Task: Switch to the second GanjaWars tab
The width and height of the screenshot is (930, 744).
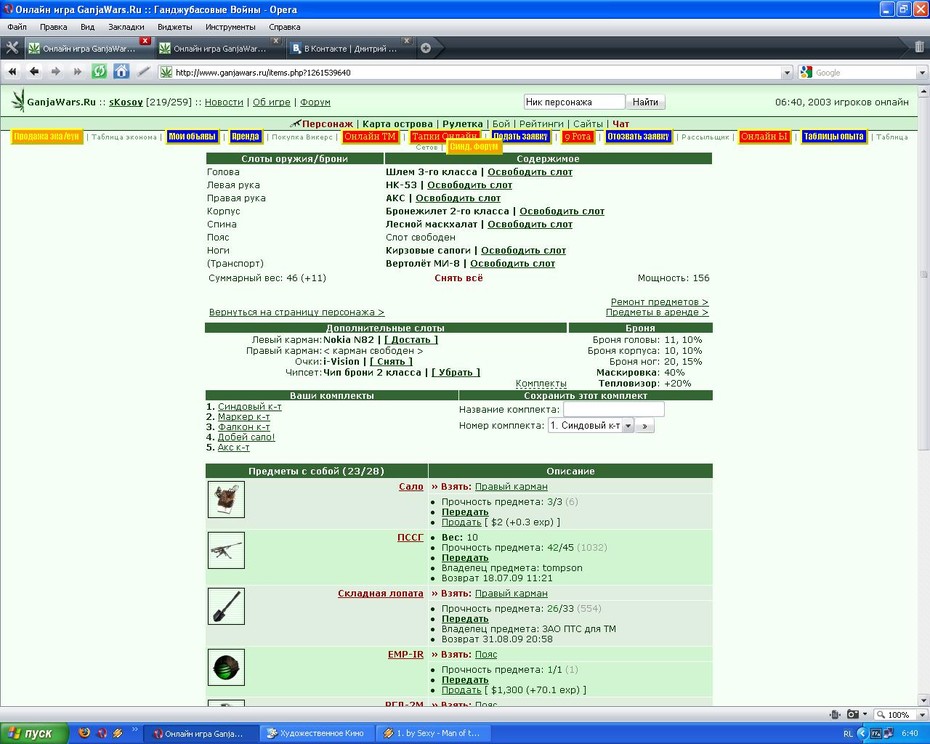Action: pyautogui.click(x=218, y=49)
